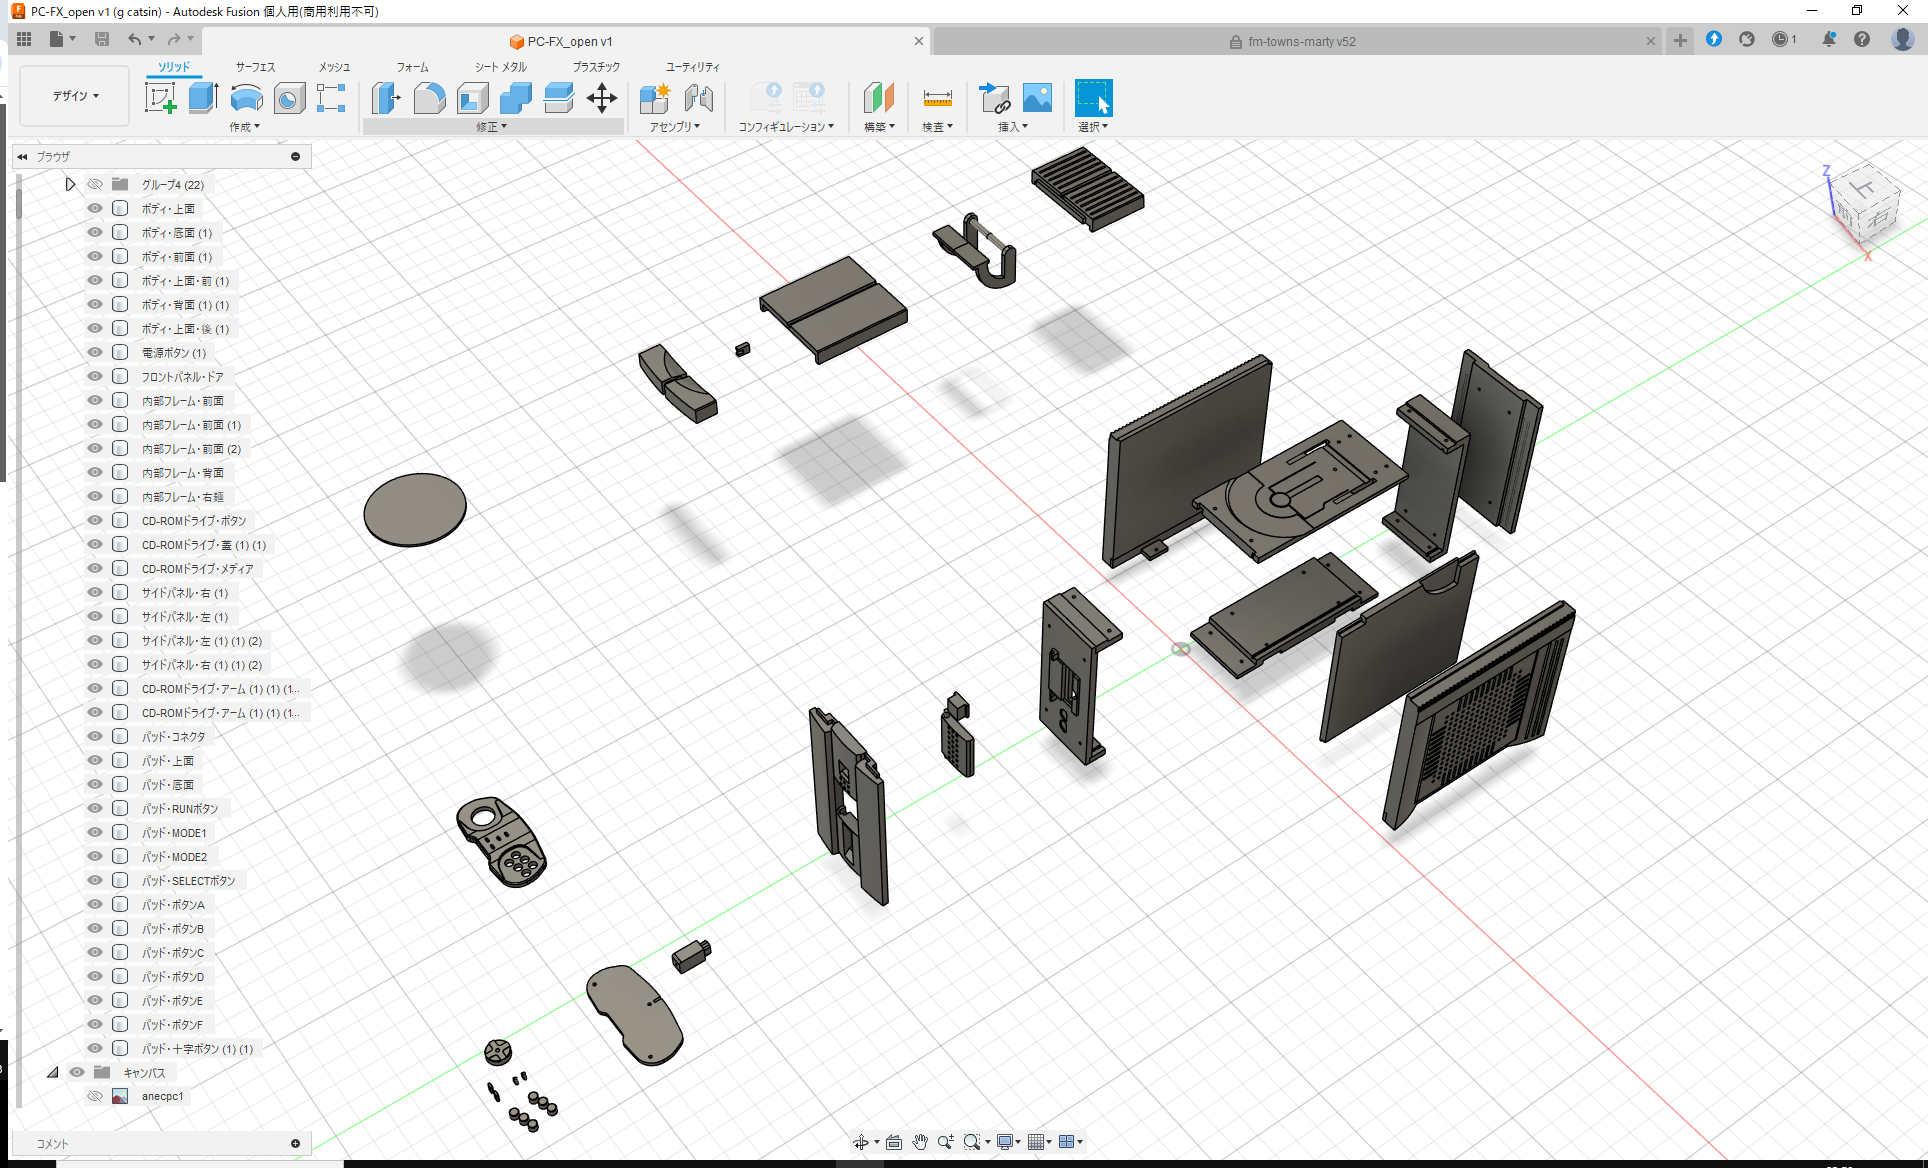Collapse the browser panel with the double arrow

[x=22, y=156]
